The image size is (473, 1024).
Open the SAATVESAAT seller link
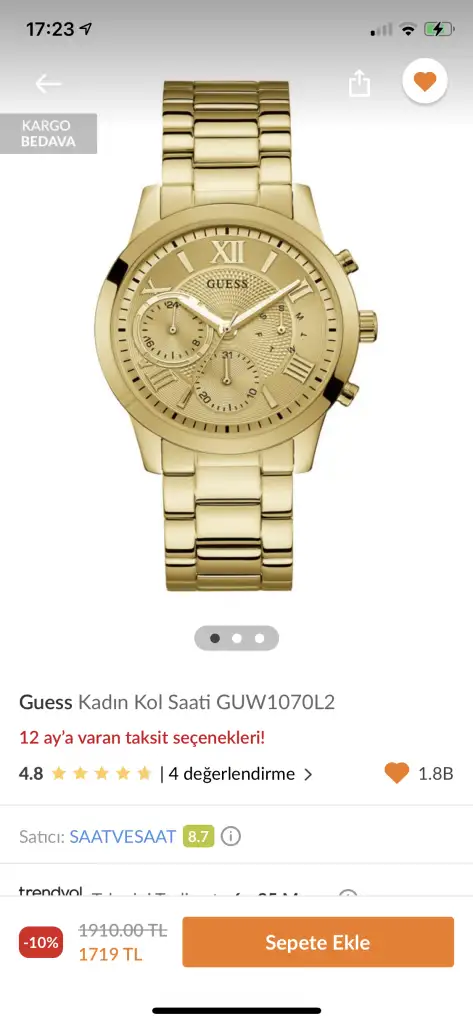pyautogui.click(x=123, y=836)
